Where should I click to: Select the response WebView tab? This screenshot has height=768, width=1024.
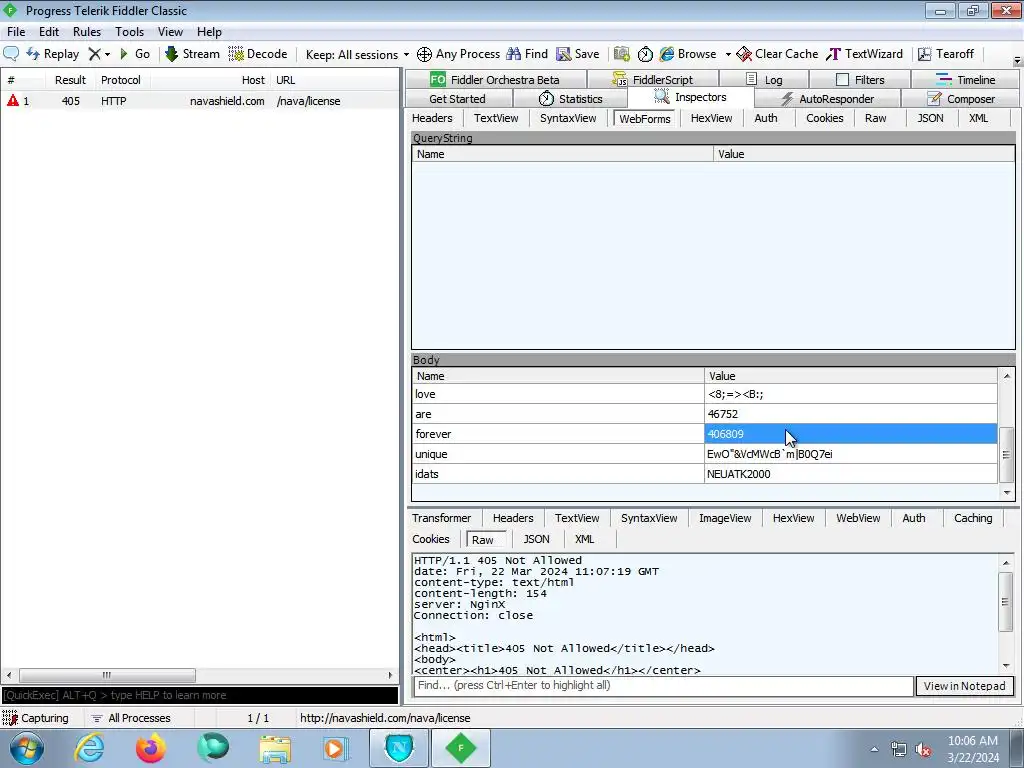(x=858, y=518)
